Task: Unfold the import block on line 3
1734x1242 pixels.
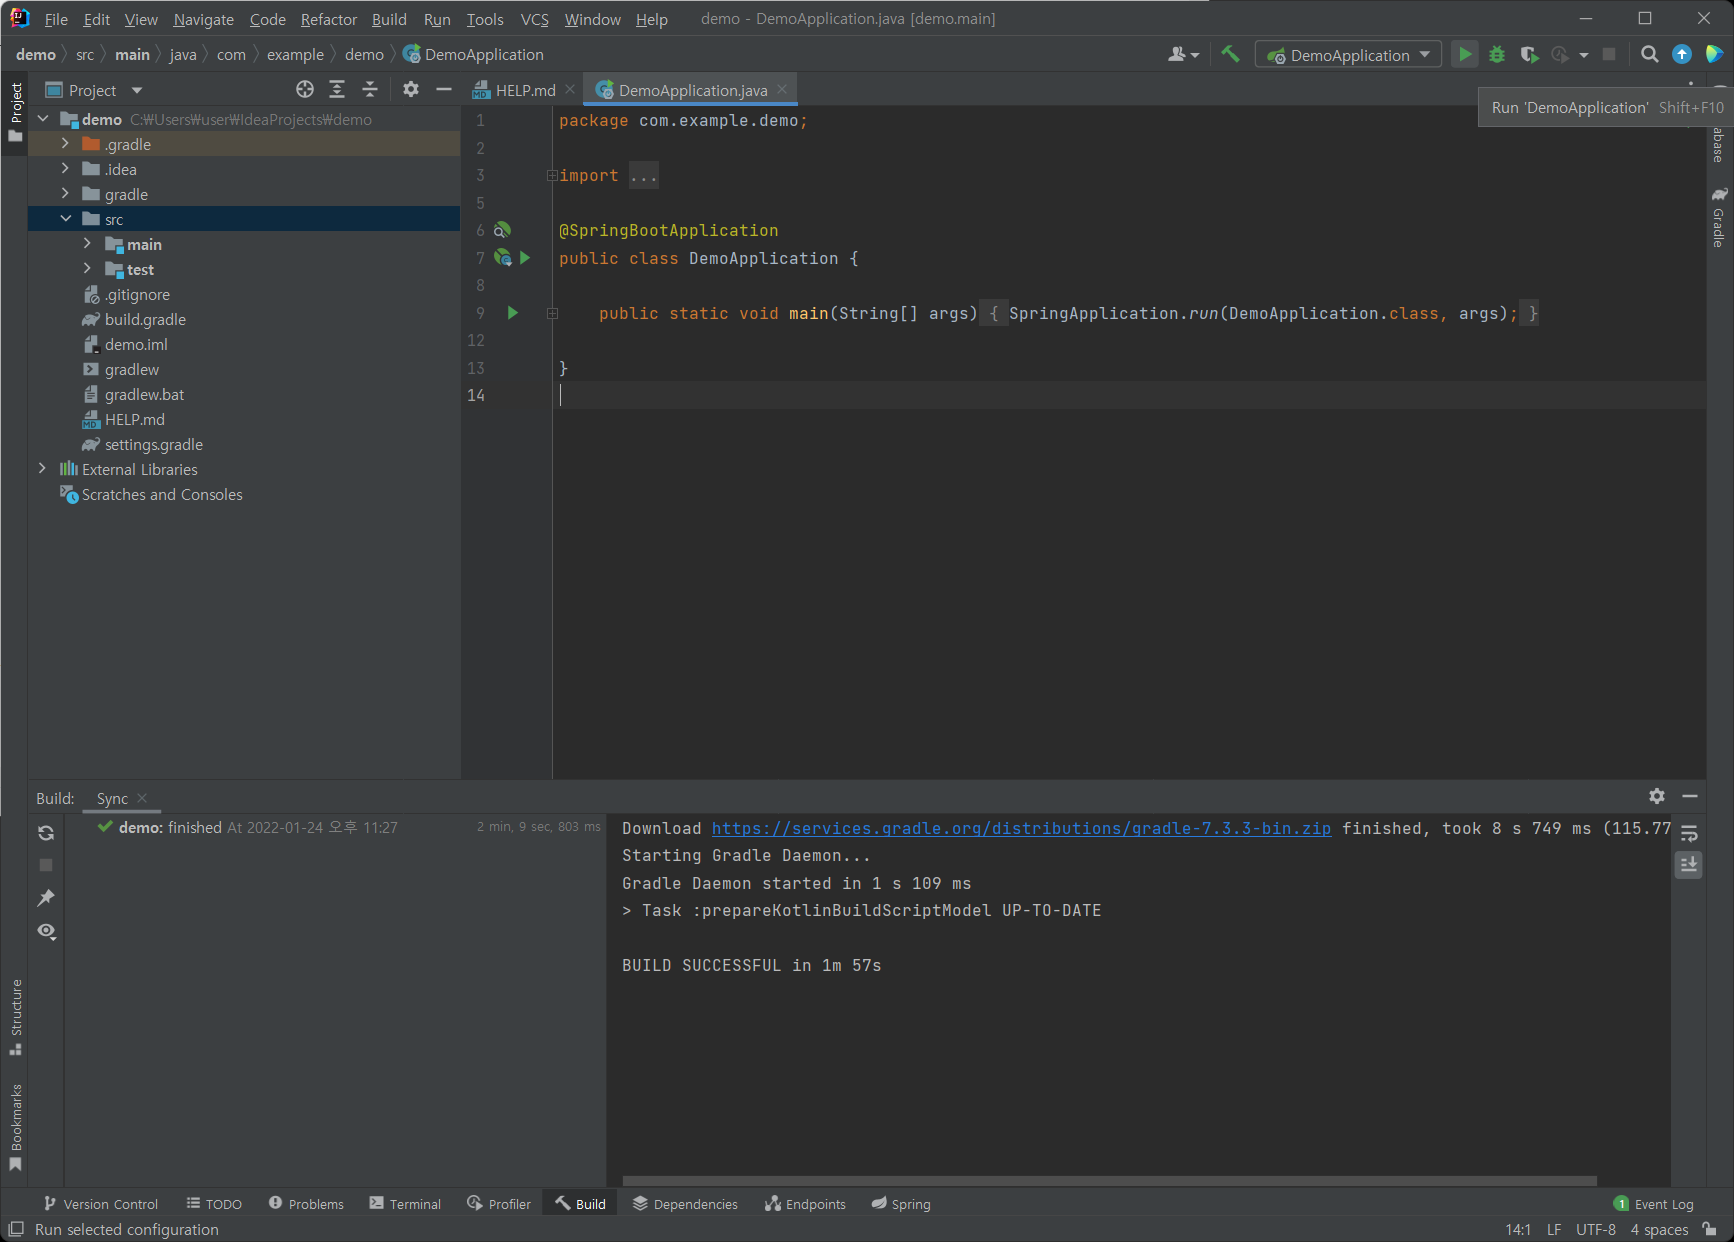Action: [552, 176]
